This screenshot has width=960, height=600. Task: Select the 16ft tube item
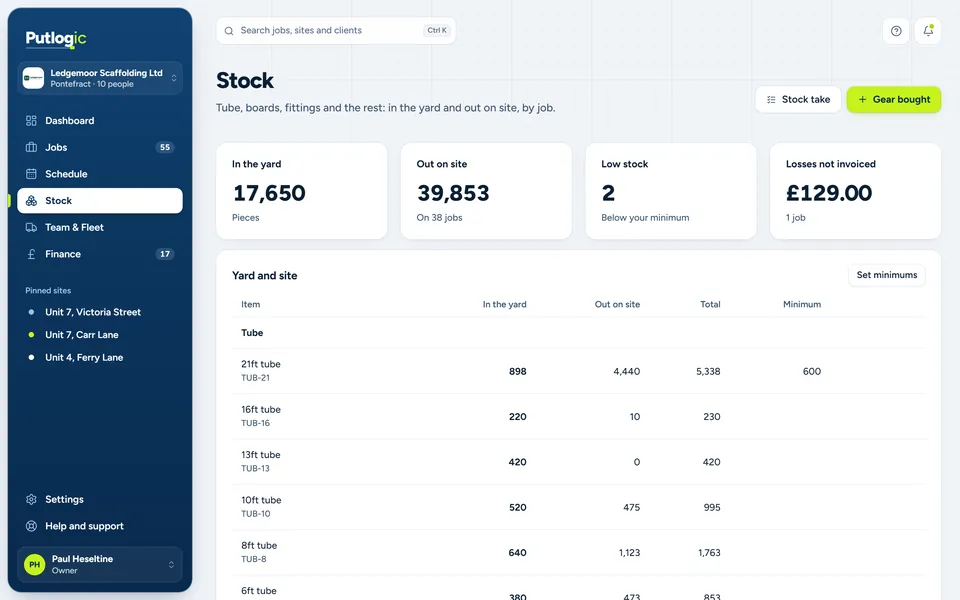[261, 410]
